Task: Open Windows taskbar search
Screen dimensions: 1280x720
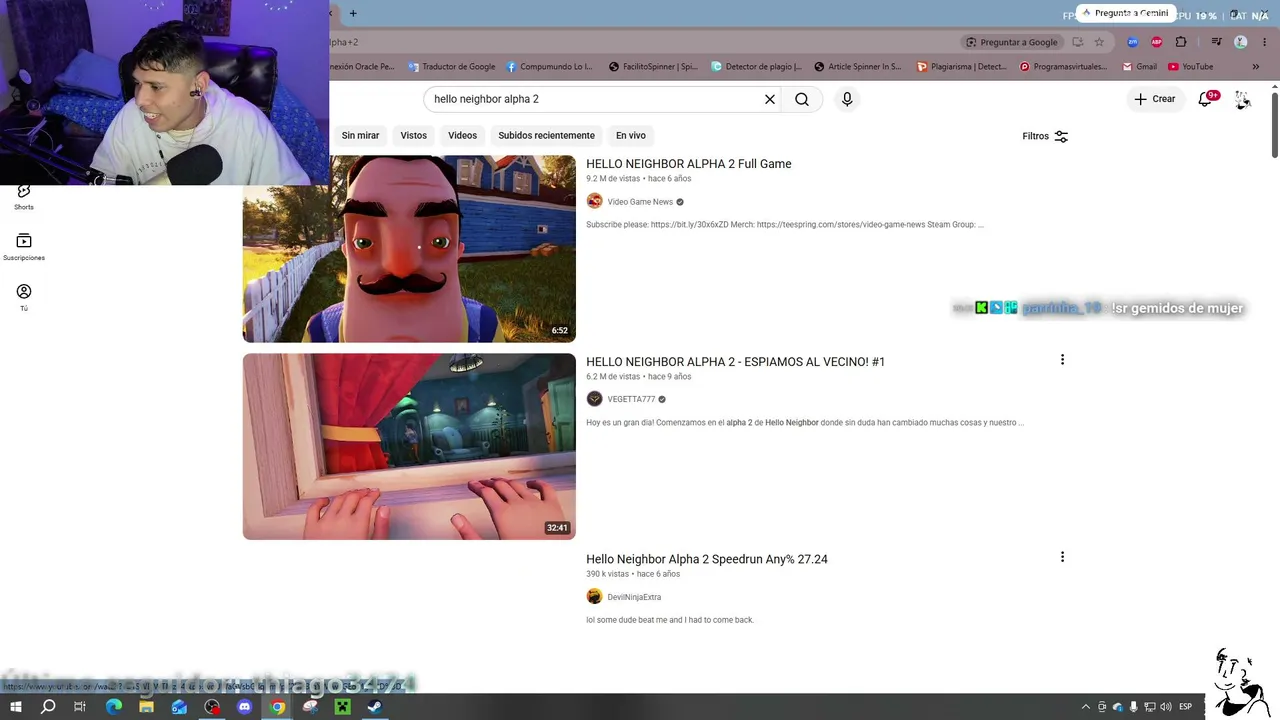Action: [x=48, y=707]
